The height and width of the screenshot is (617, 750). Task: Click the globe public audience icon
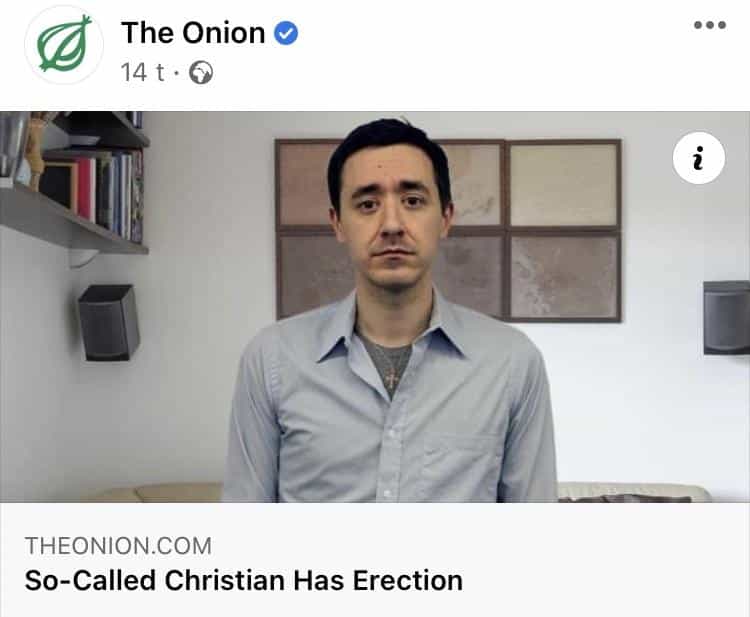coord(201,73)
